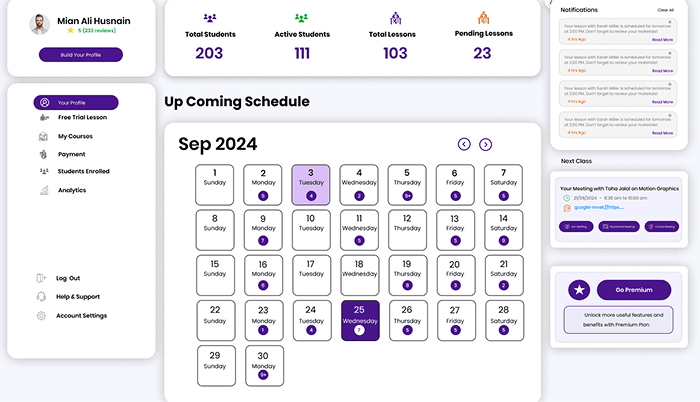Click the star icon beside Go Premium
This screenshot has width=700, height=402.
579,290
